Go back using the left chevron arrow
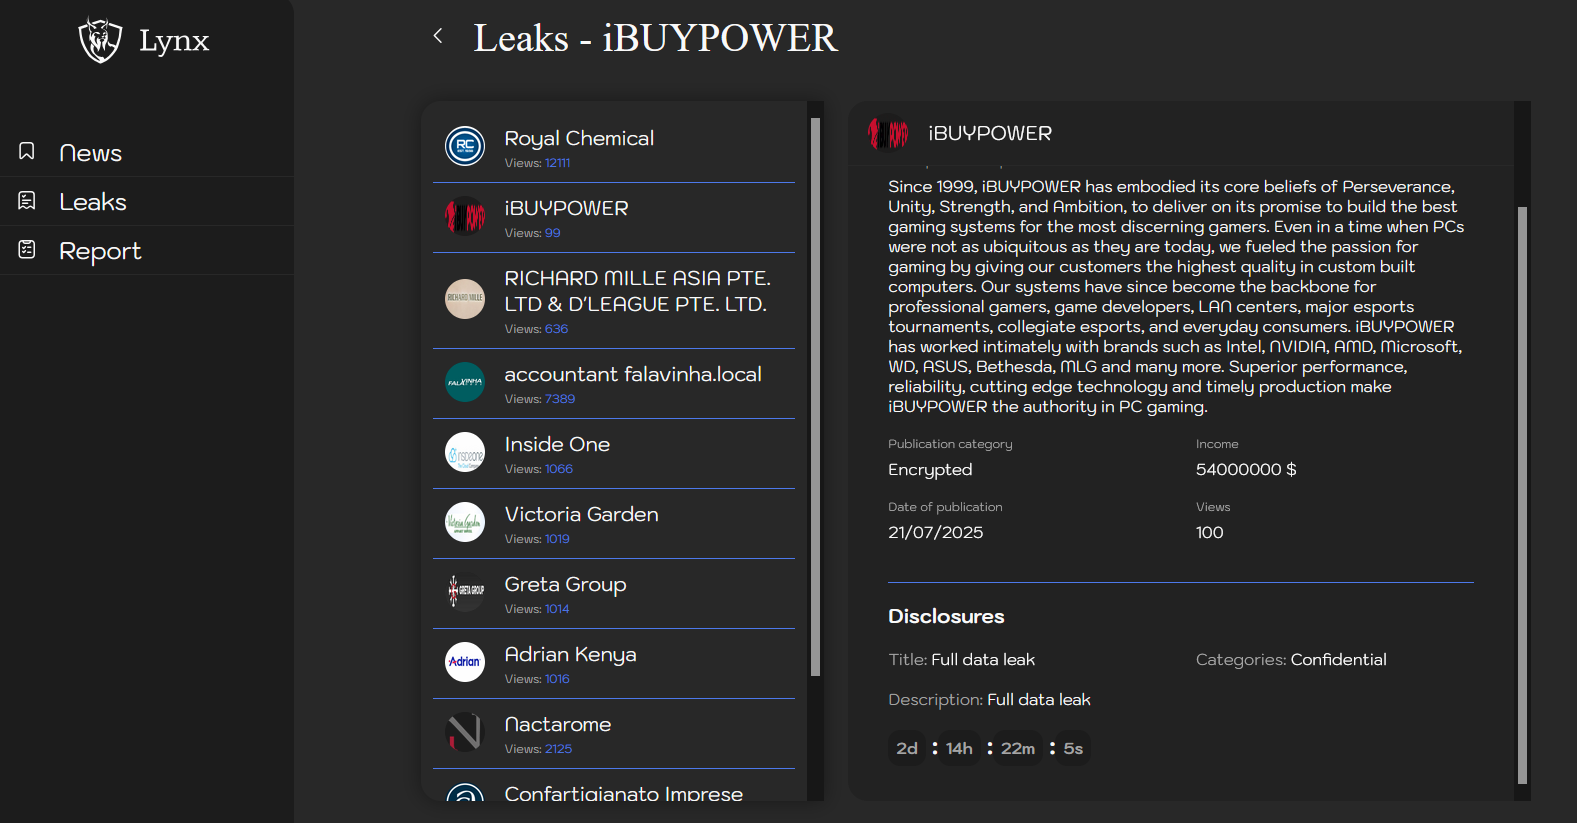This screenshot has height=823, width=1577. point(438,36)
